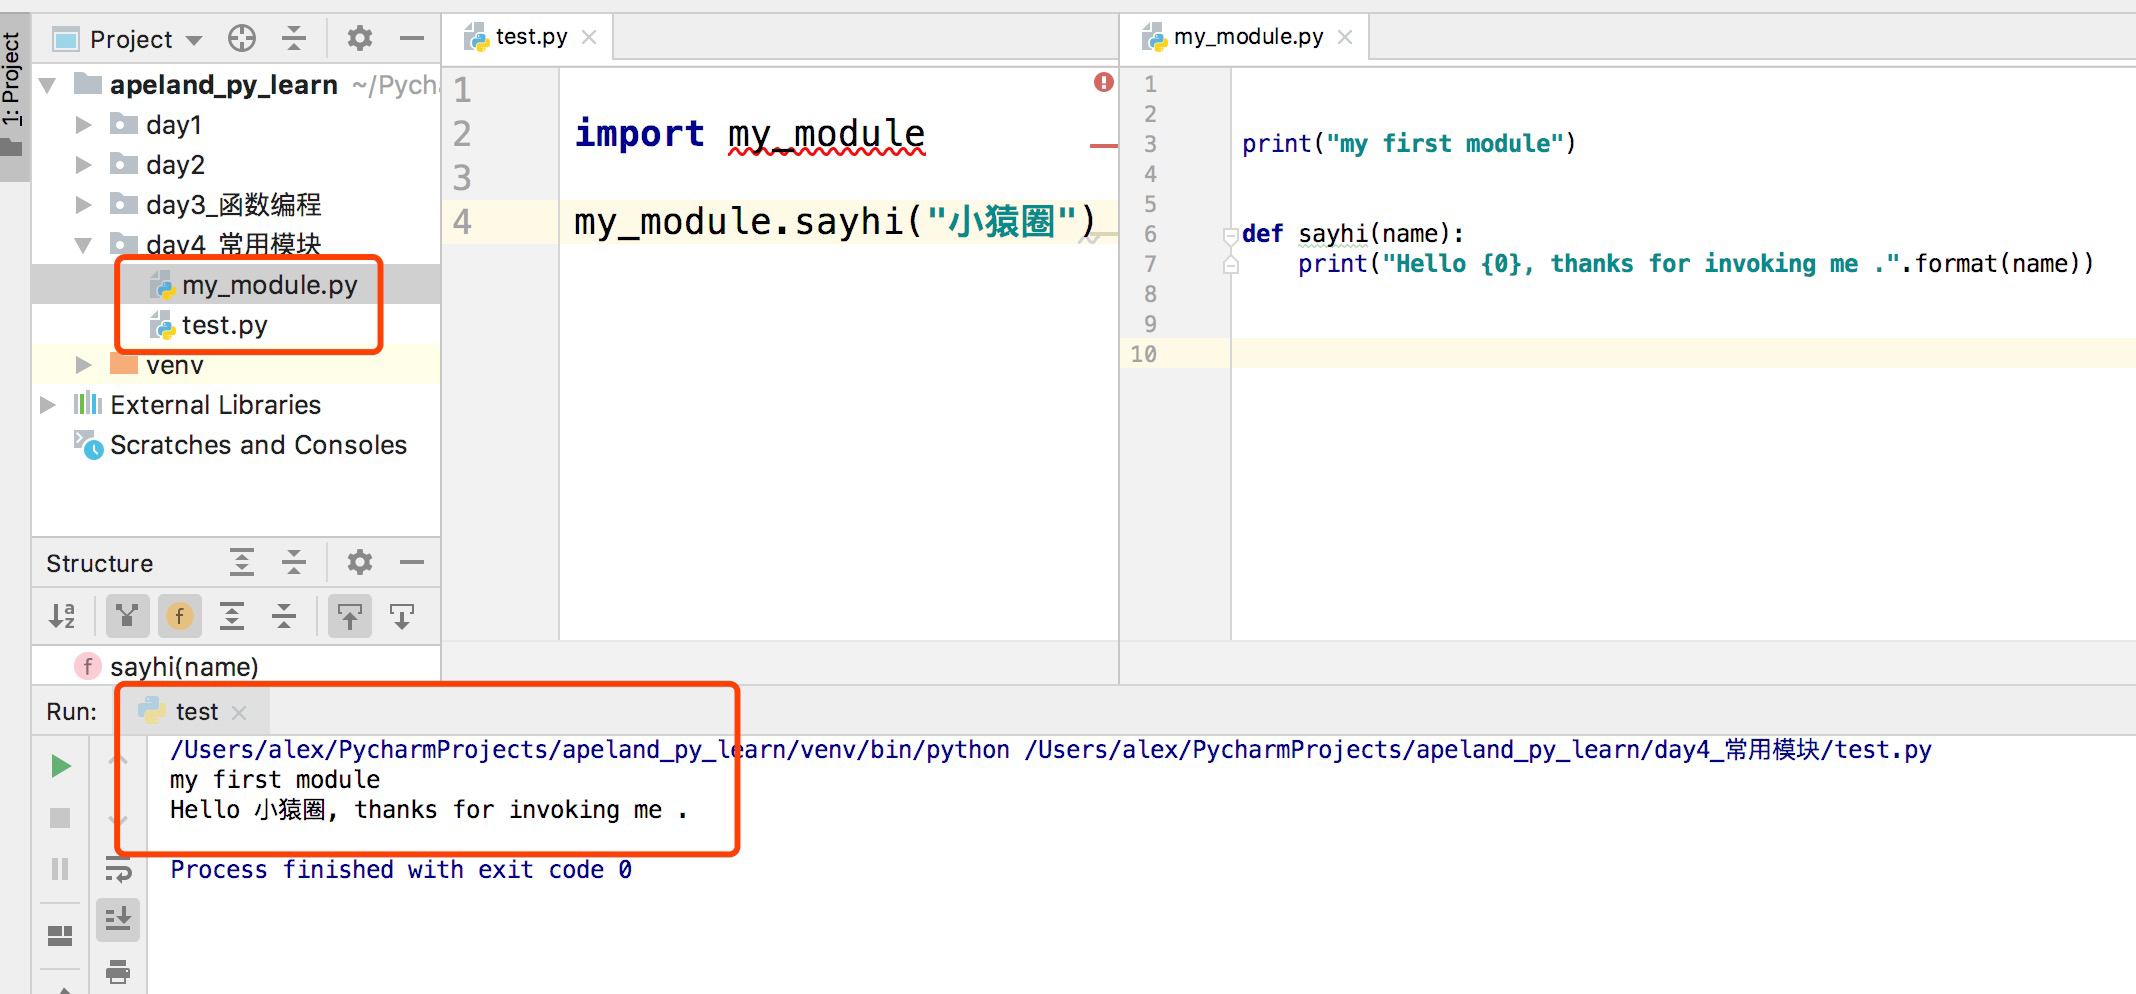Toggle show fields filter in Structure

[180, 616]
